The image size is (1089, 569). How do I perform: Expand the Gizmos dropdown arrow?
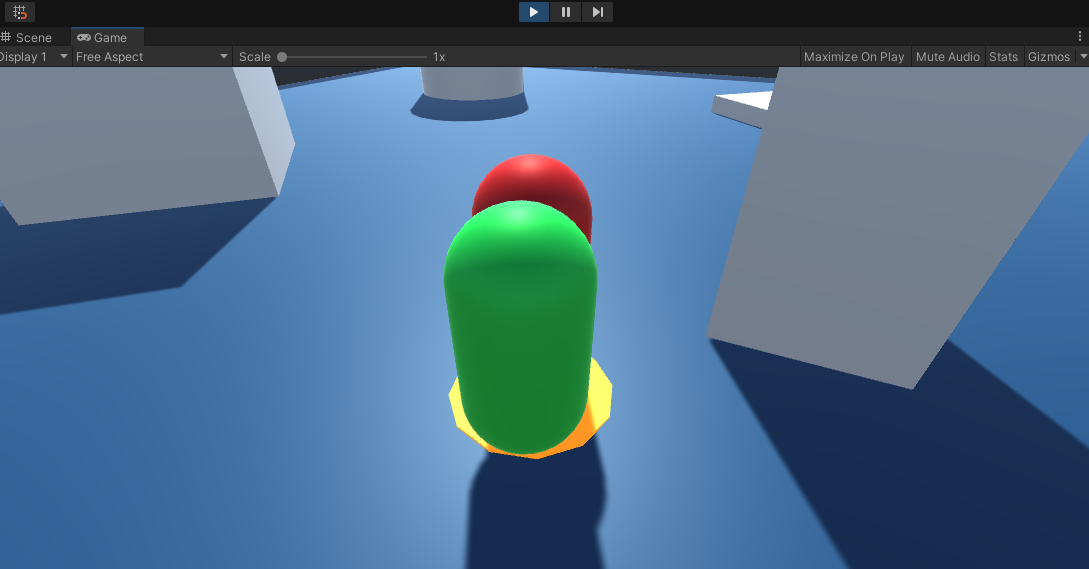tap(1083, 57)
